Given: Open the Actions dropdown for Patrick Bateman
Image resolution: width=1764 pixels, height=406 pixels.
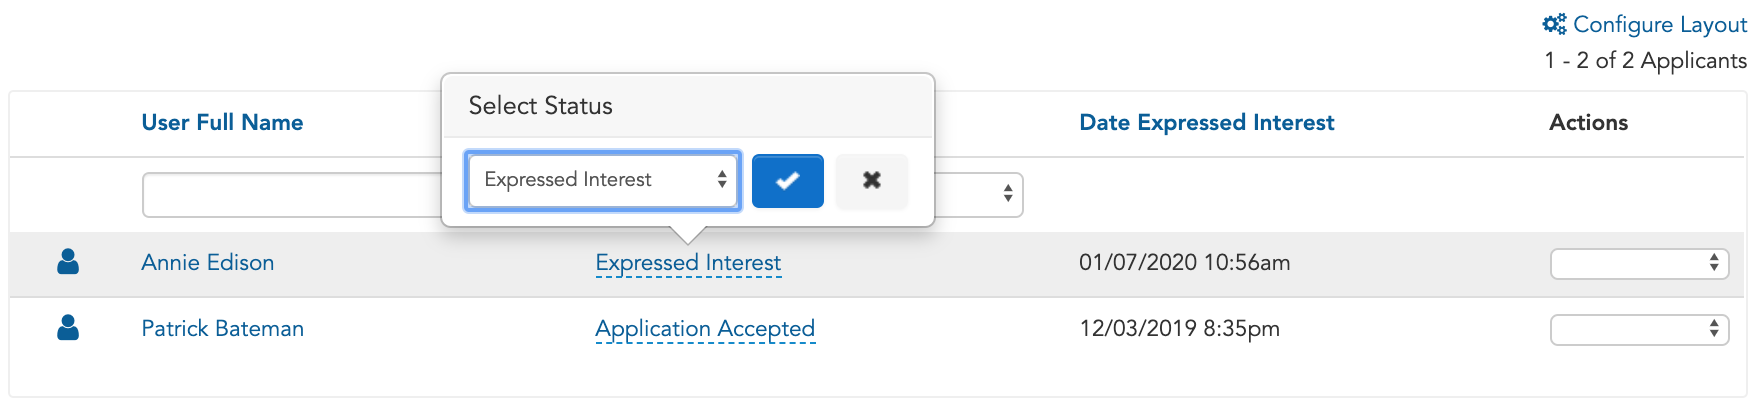Looking at the screenshot, I should tap(1639, 329).
